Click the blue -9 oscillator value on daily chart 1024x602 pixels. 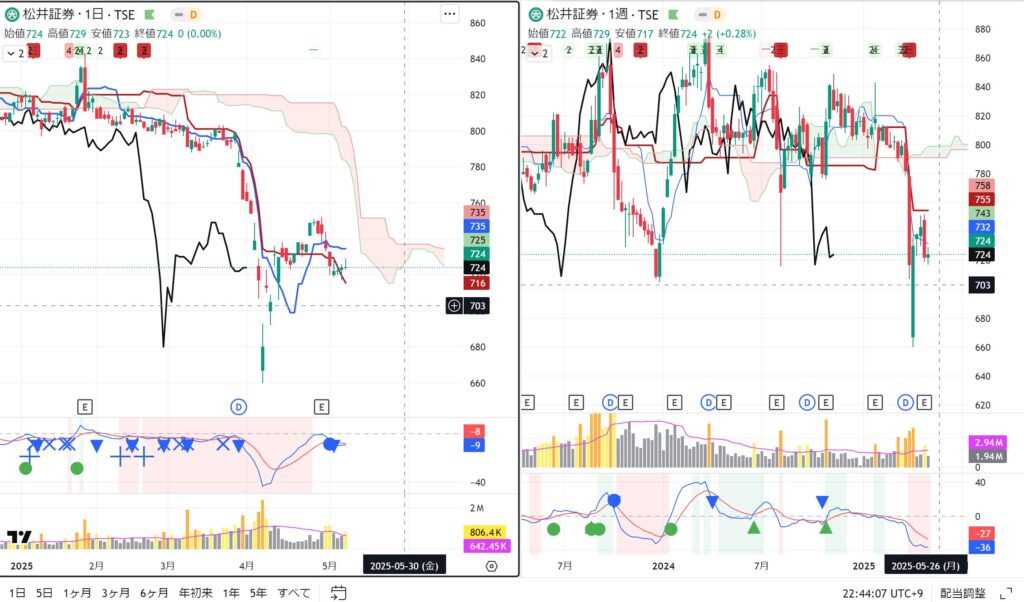(x=475, y=445)
